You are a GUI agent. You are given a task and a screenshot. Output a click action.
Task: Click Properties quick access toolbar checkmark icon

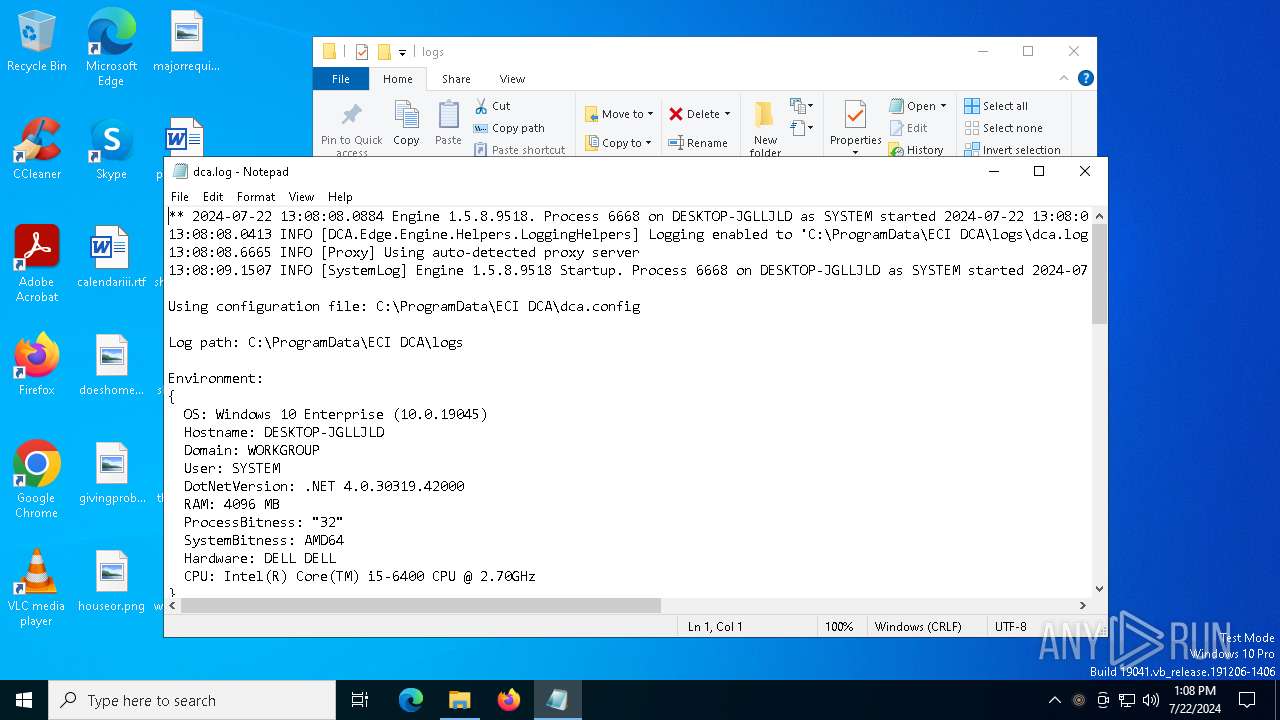(x=362, y=52)
